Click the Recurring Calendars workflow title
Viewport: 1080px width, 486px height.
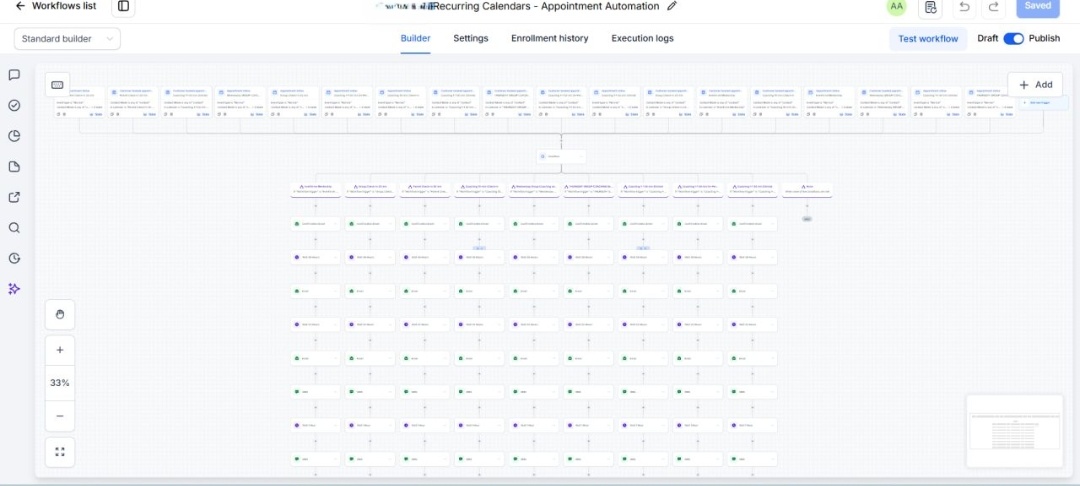point(546,6)
